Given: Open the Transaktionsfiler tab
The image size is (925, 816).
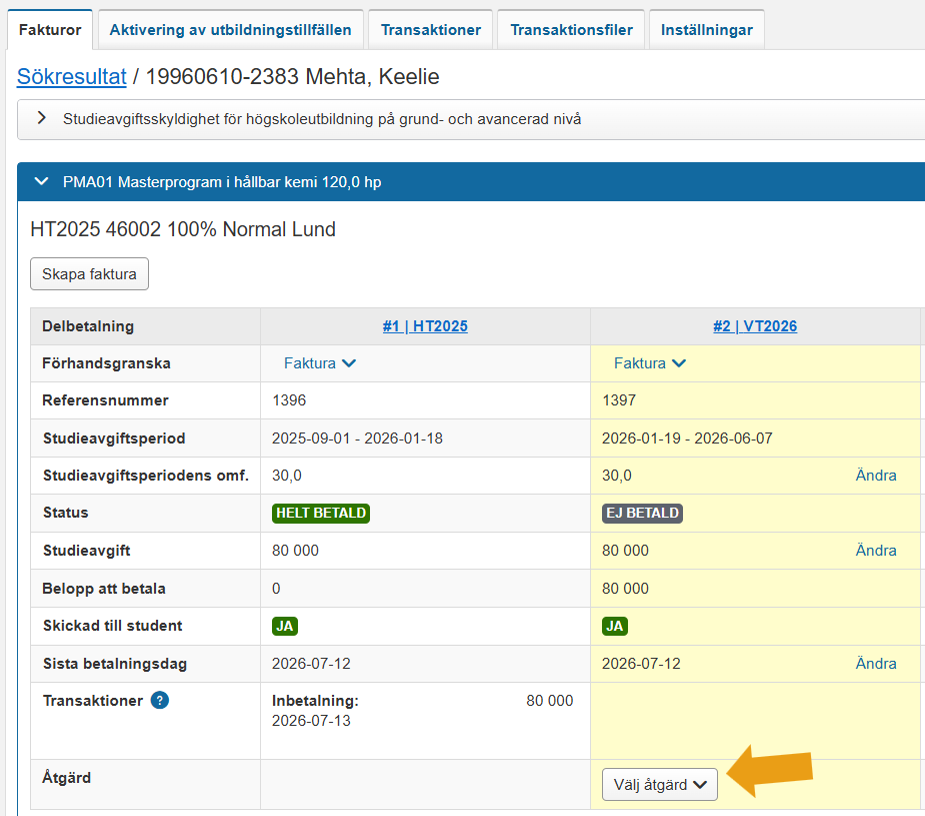Looking at the screenshot, I should pos(571,30).
